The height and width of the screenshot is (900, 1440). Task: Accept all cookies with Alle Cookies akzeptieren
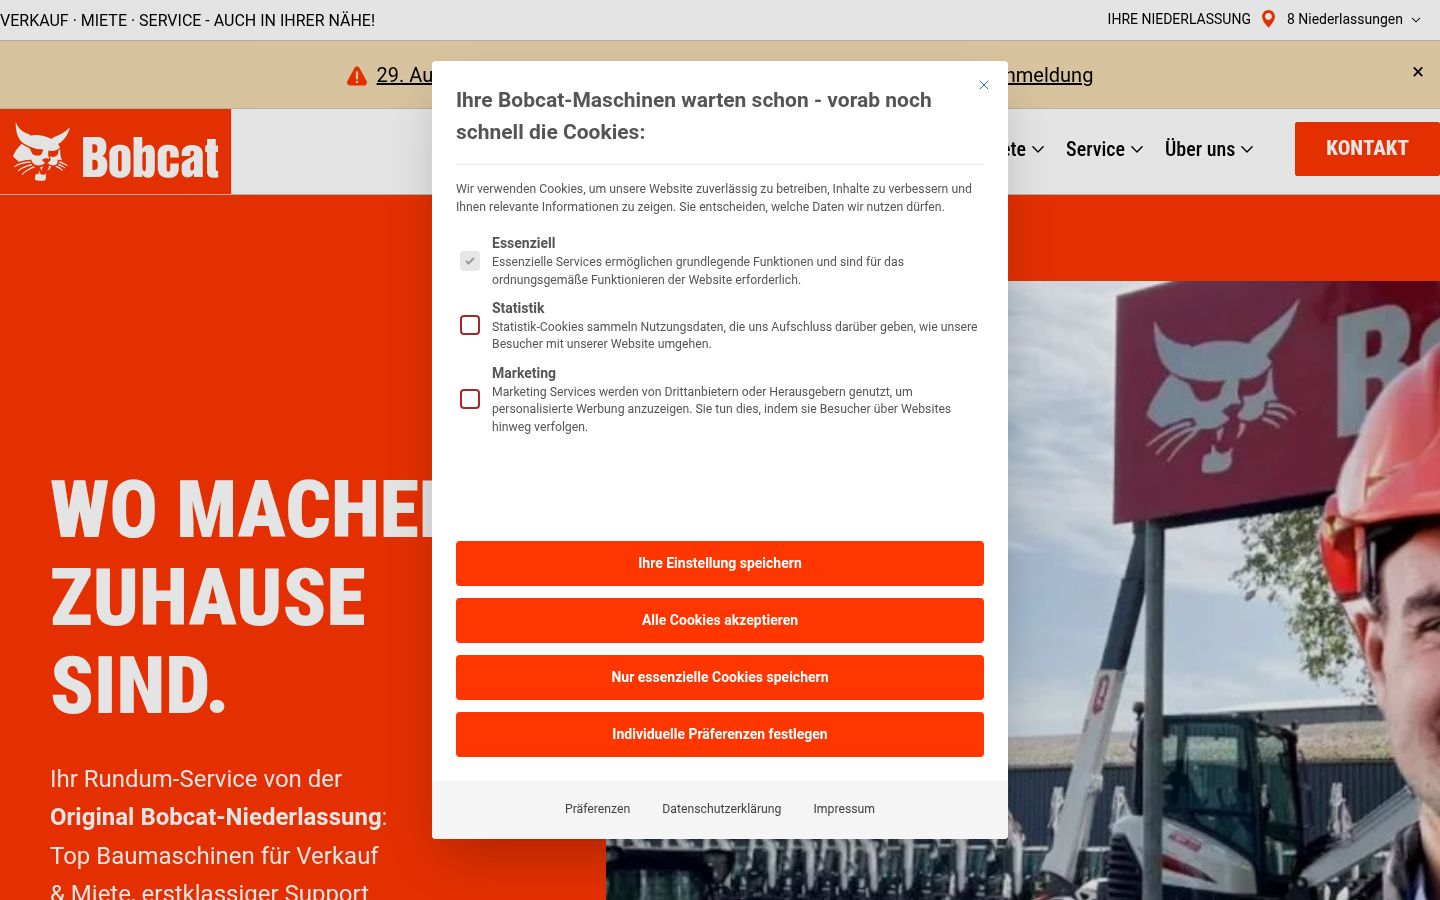point(720,620)
